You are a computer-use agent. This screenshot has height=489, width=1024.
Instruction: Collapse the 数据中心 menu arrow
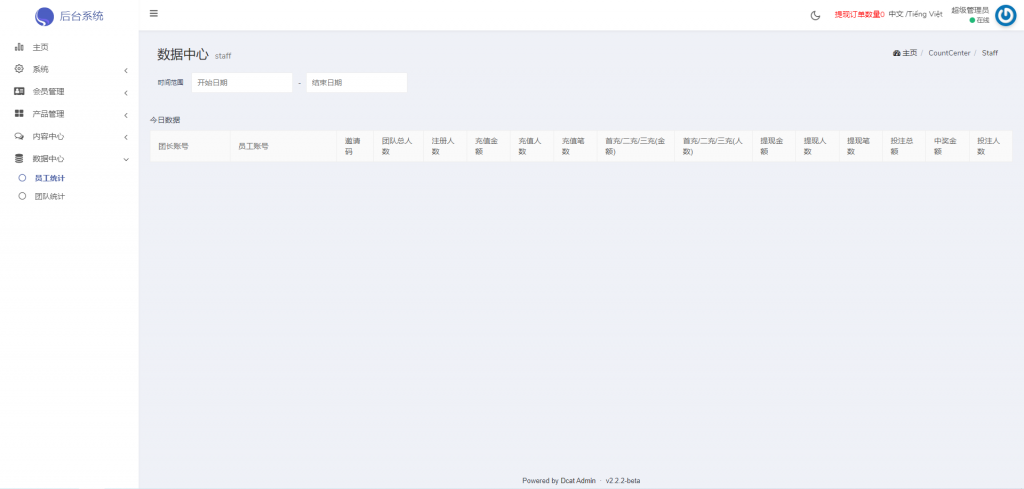(x=125, y=159)
